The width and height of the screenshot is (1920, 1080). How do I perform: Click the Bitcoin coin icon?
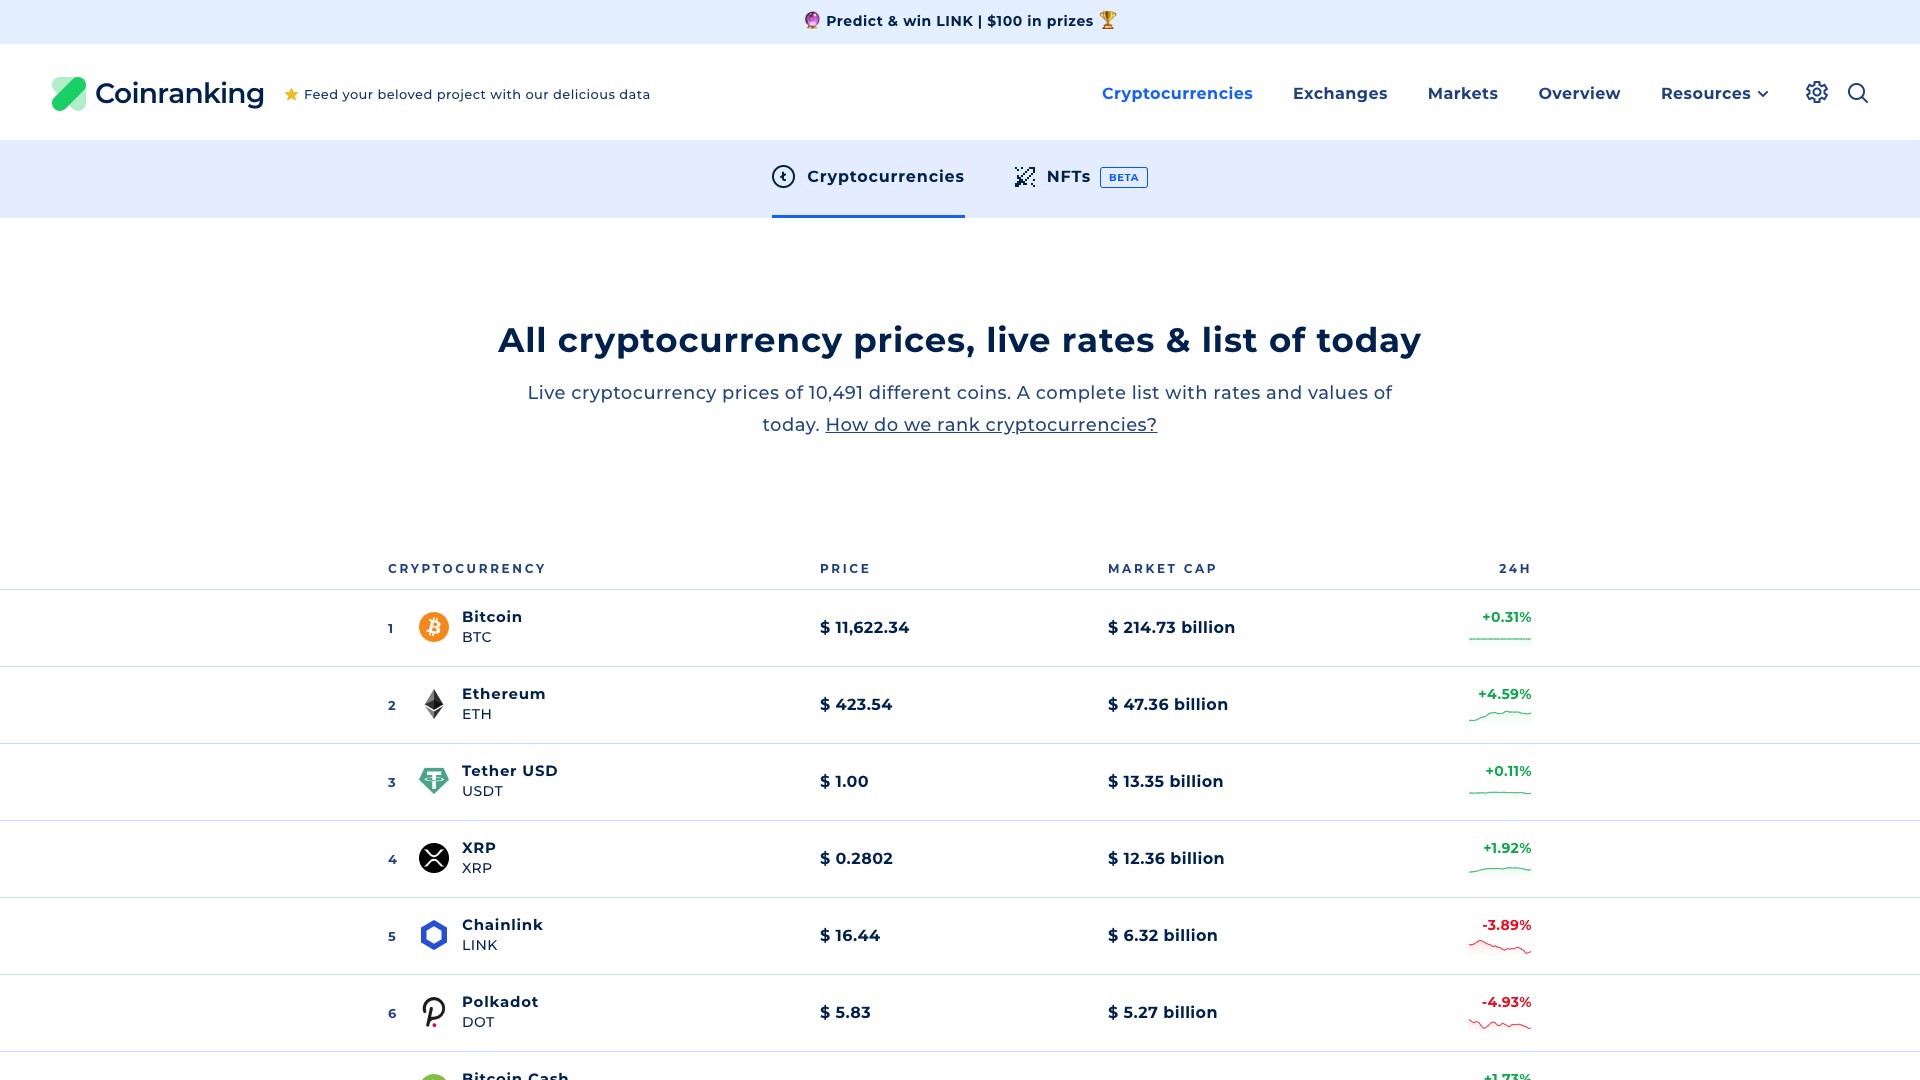click(x=433, y=627)
